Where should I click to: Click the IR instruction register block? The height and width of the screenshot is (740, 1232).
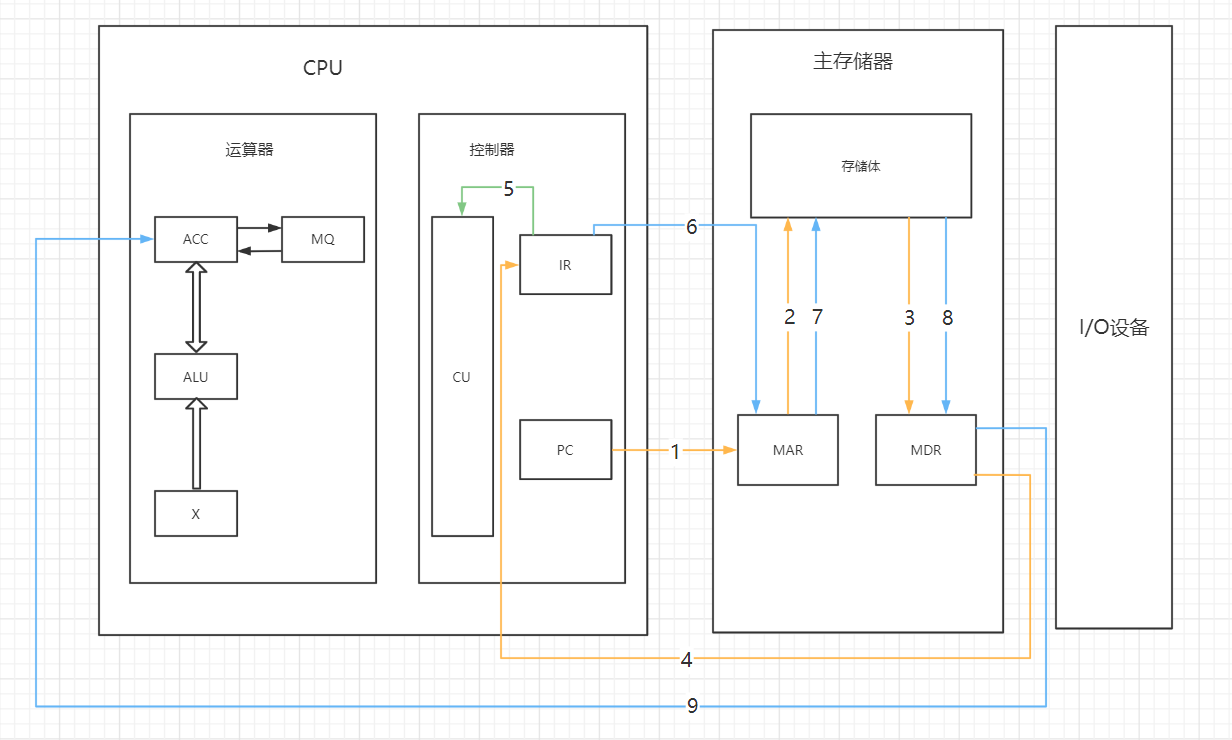(x=565, y=264)
